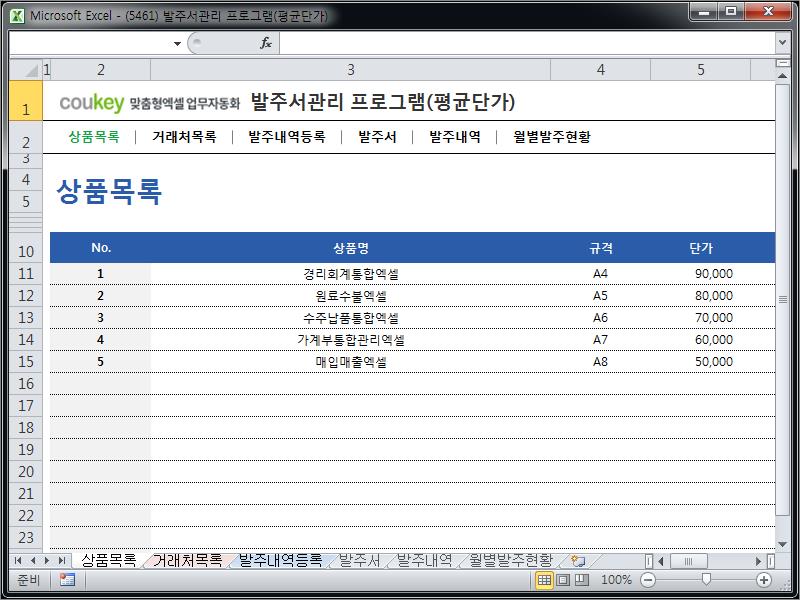Select column 2 header

tap(101, 69)
